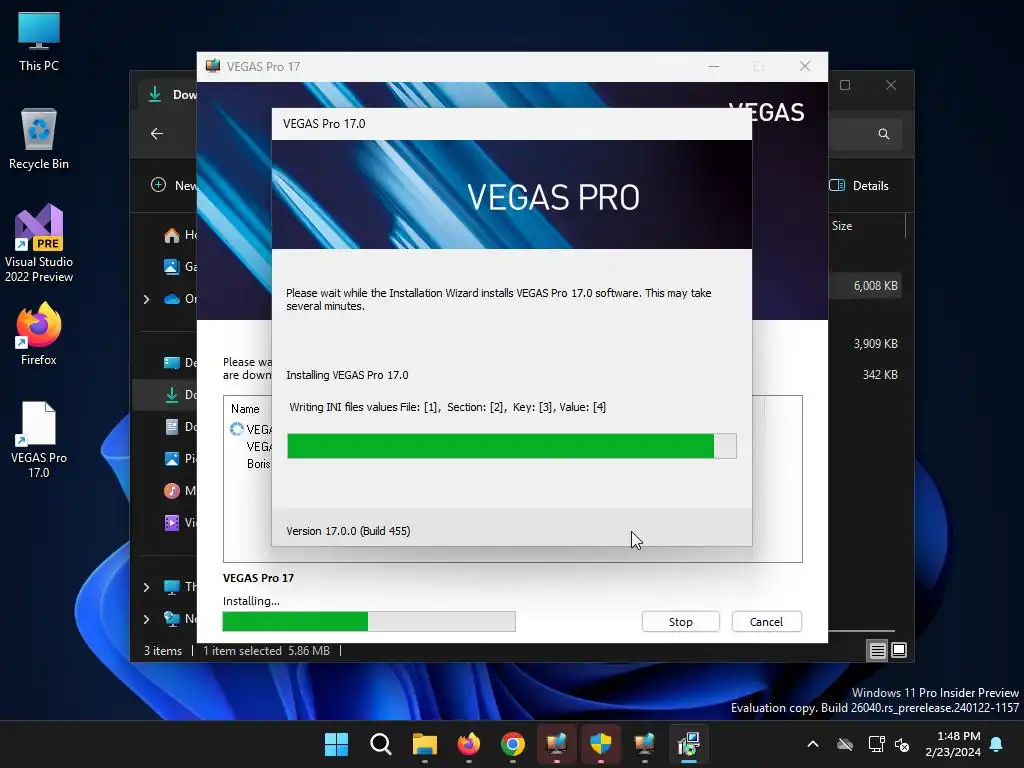This screenshot has height=768, width=1024.
Task: Click the New button in File Explorer
Action: coord(173,185)
